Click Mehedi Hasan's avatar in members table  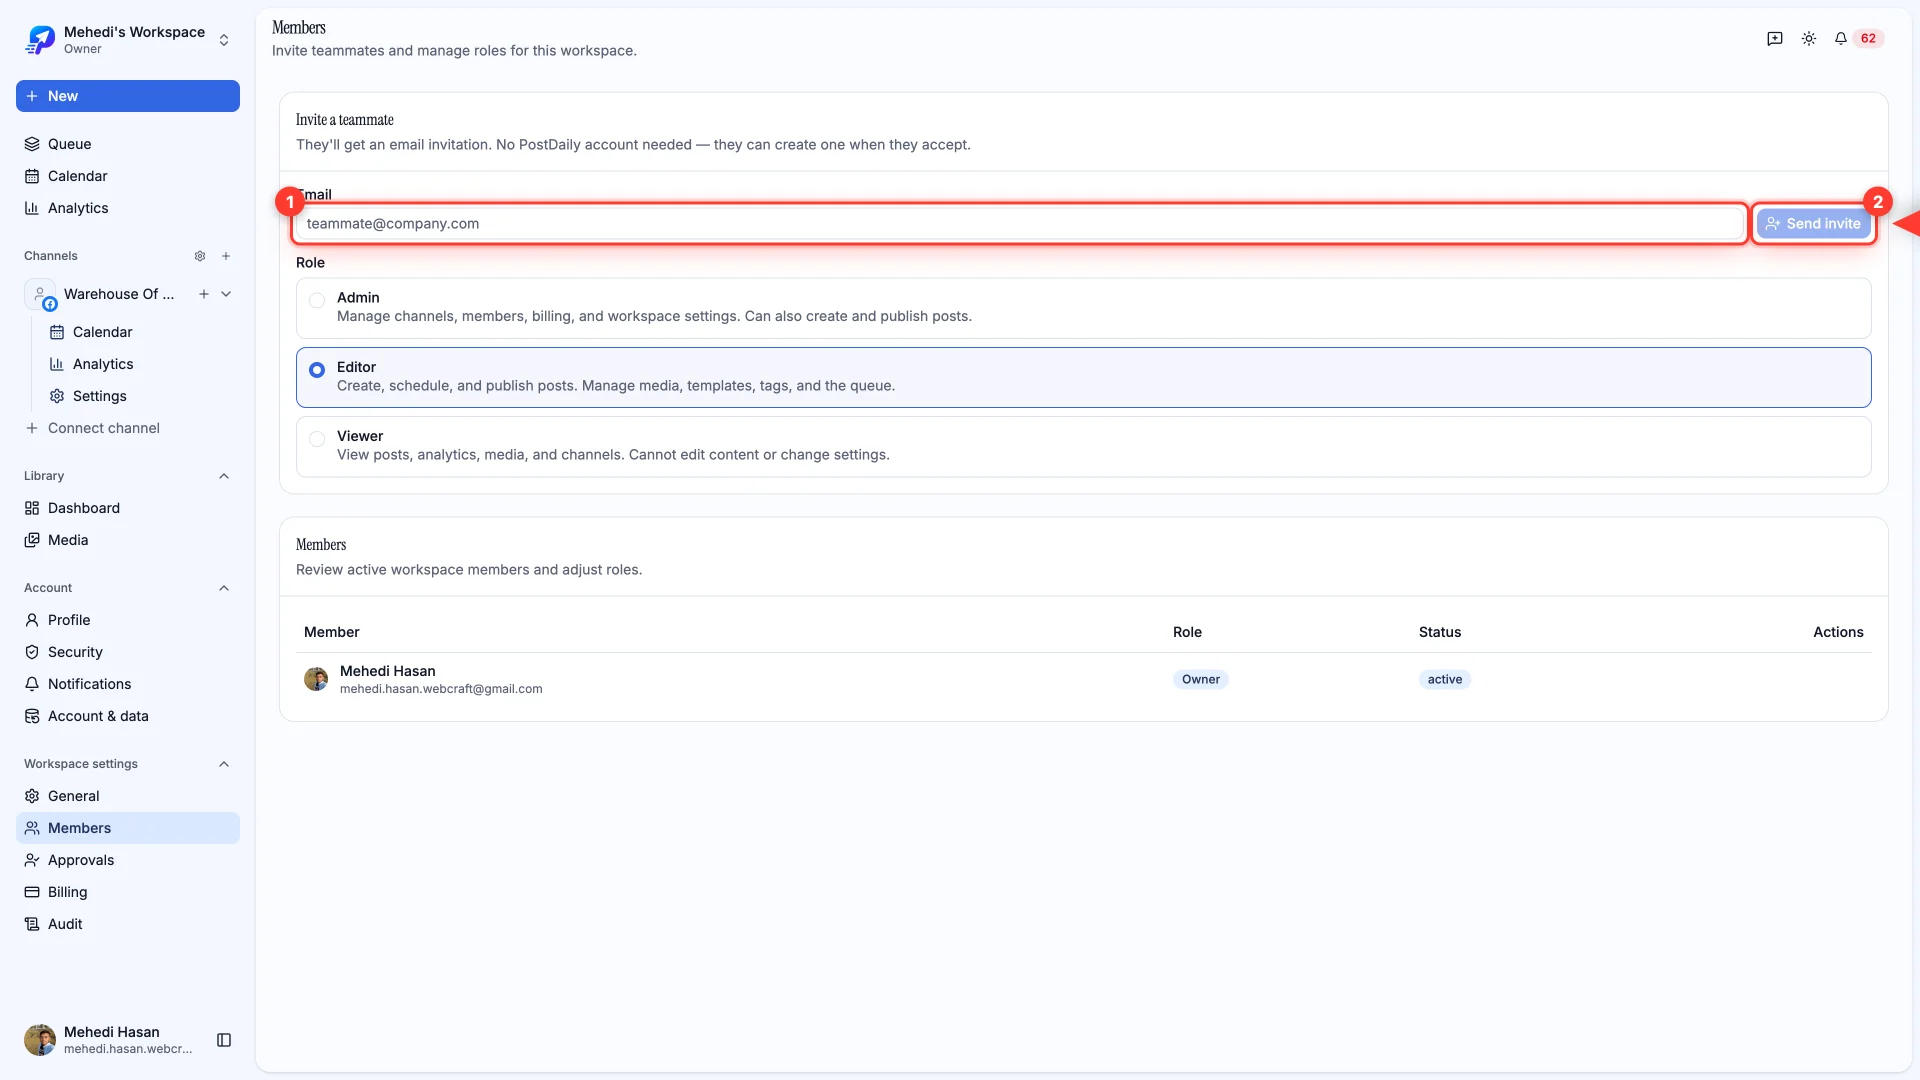coord(316,679)
